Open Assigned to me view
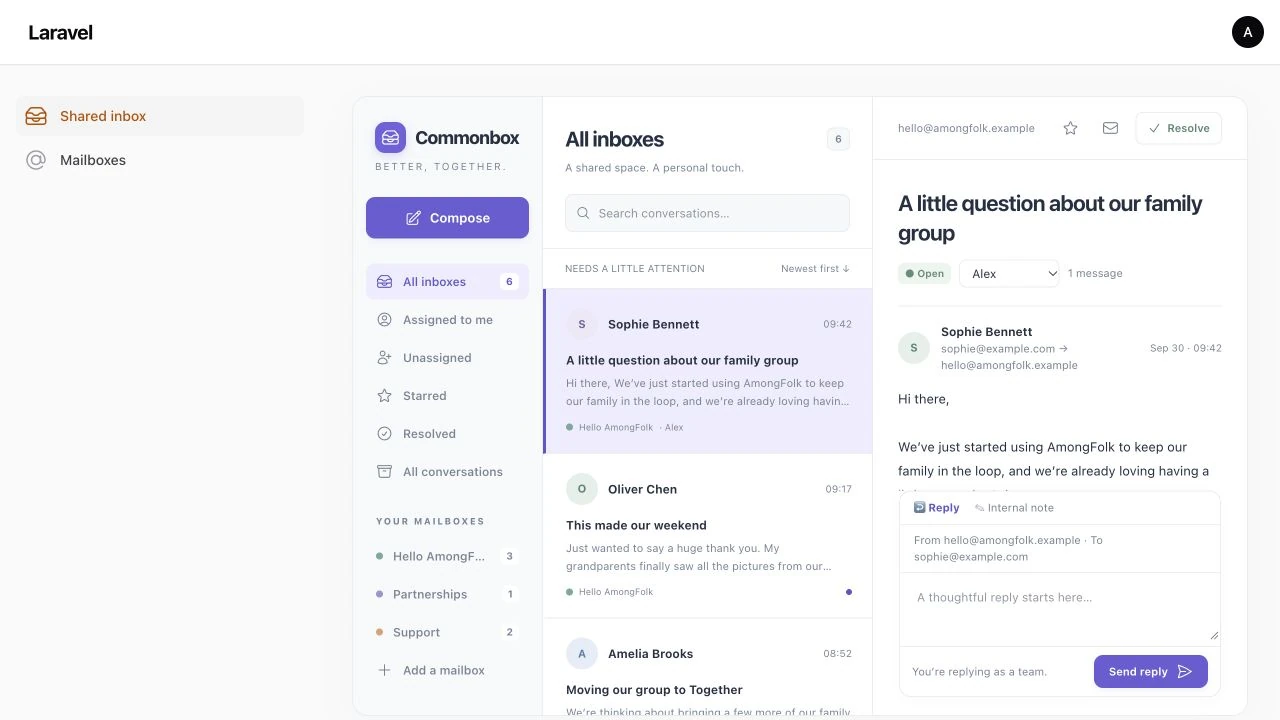The image size is (1280, 720). 447,320
